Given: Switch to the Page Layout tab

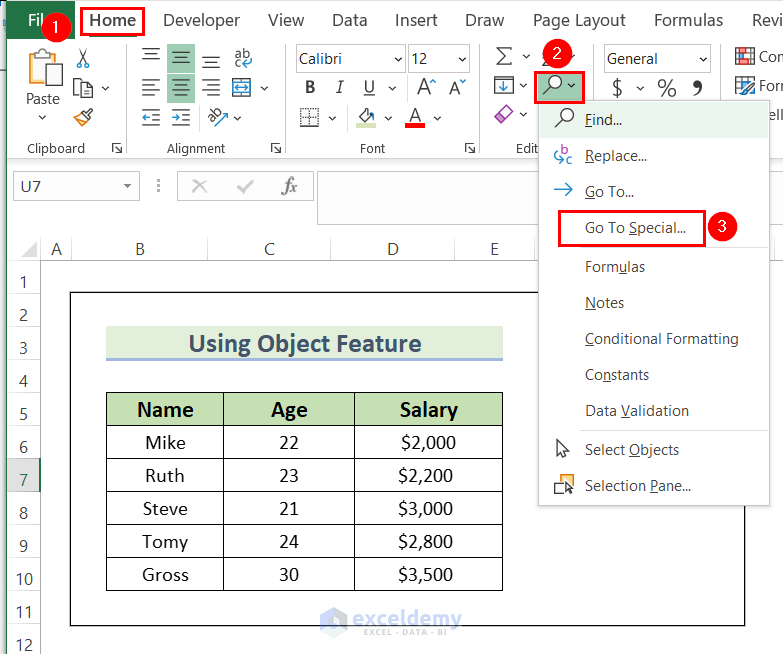Looking at the screenshot, I should click(579, 20).
